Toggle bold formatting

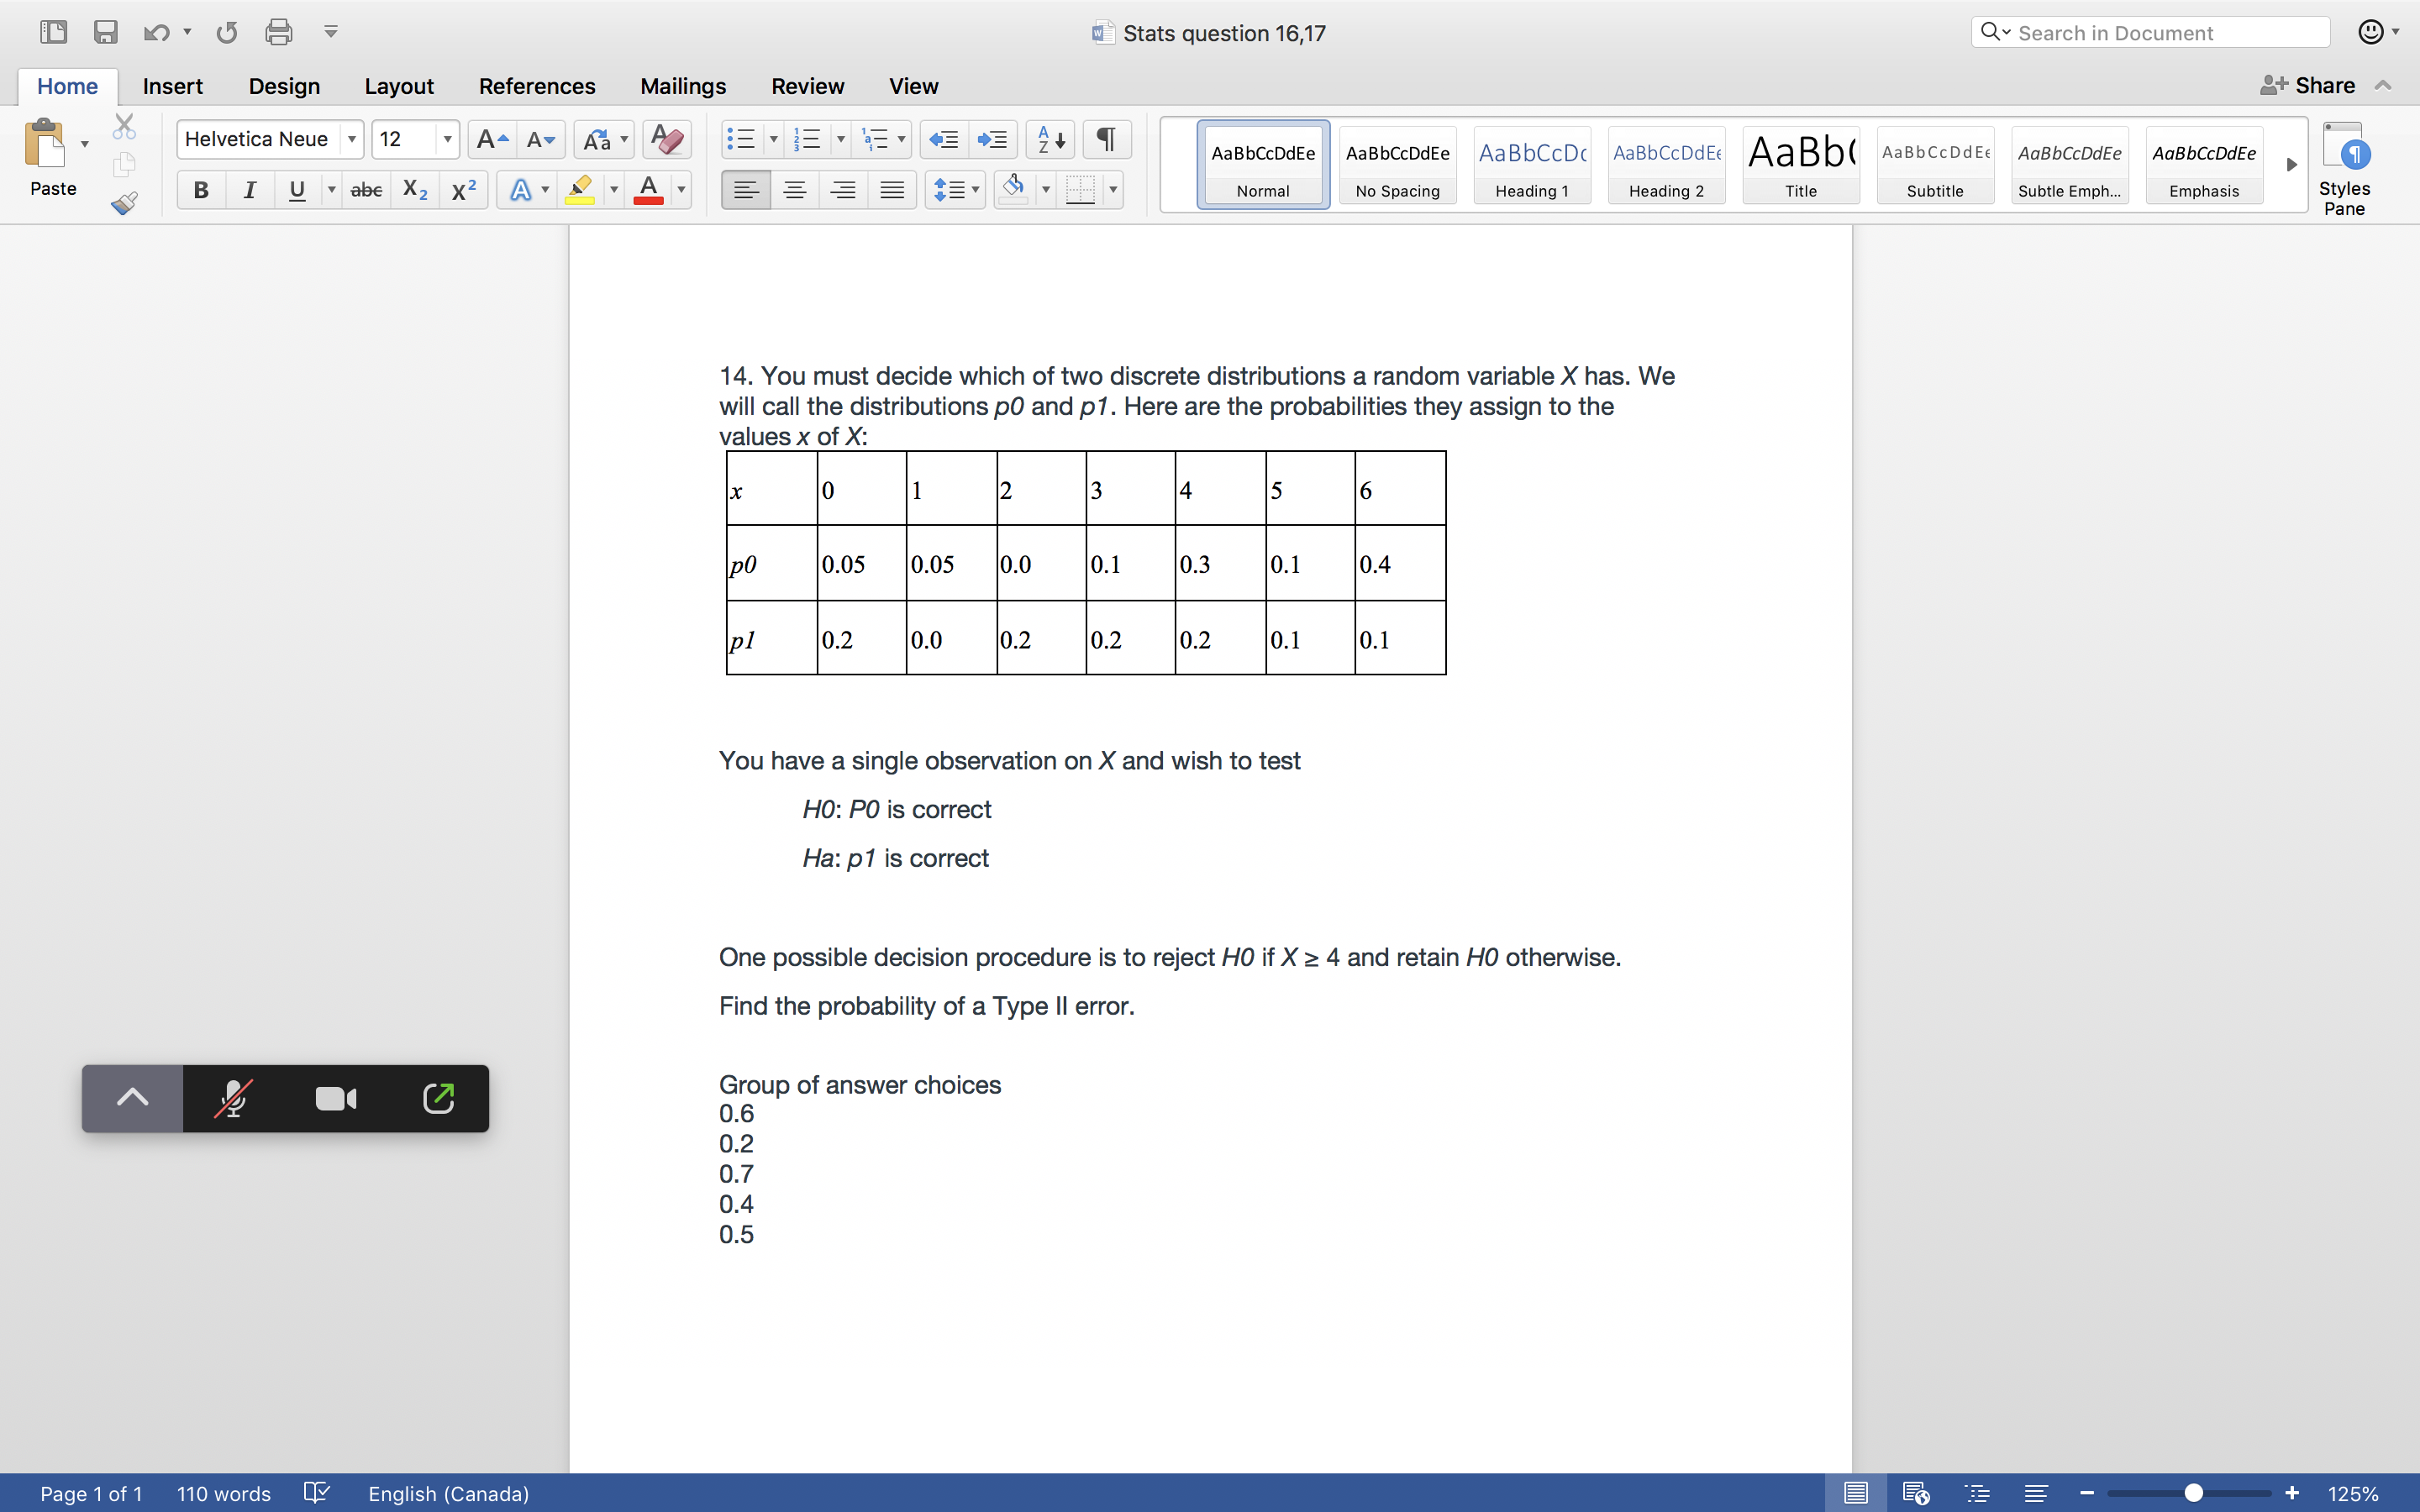(200, 189)
